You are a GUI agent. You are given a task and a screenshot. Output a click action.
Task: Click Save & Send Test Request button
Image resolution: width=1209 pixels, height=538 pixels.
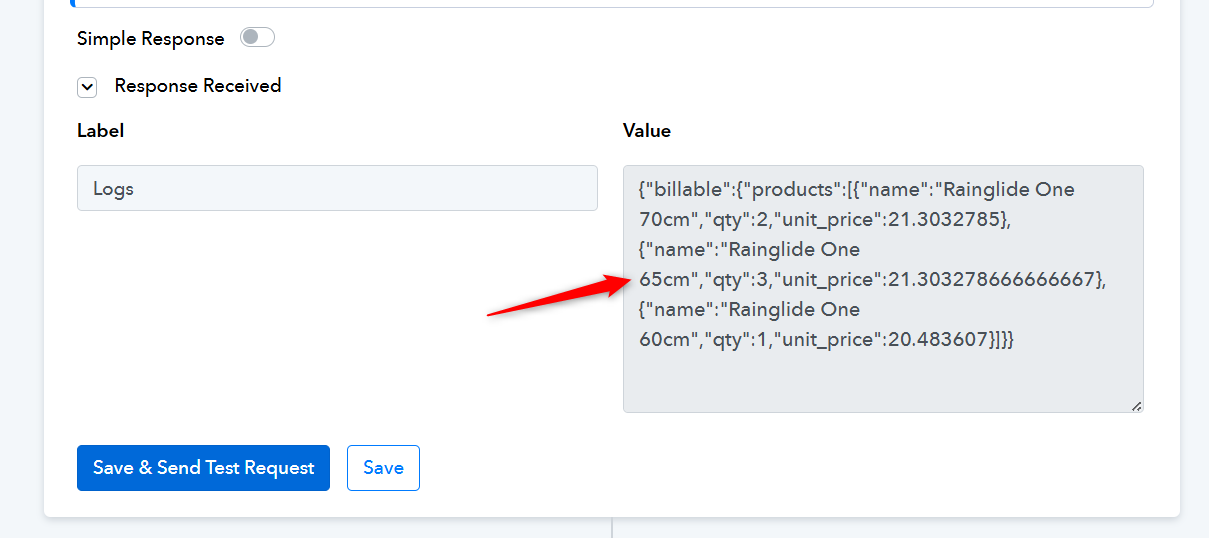(203, 468)
